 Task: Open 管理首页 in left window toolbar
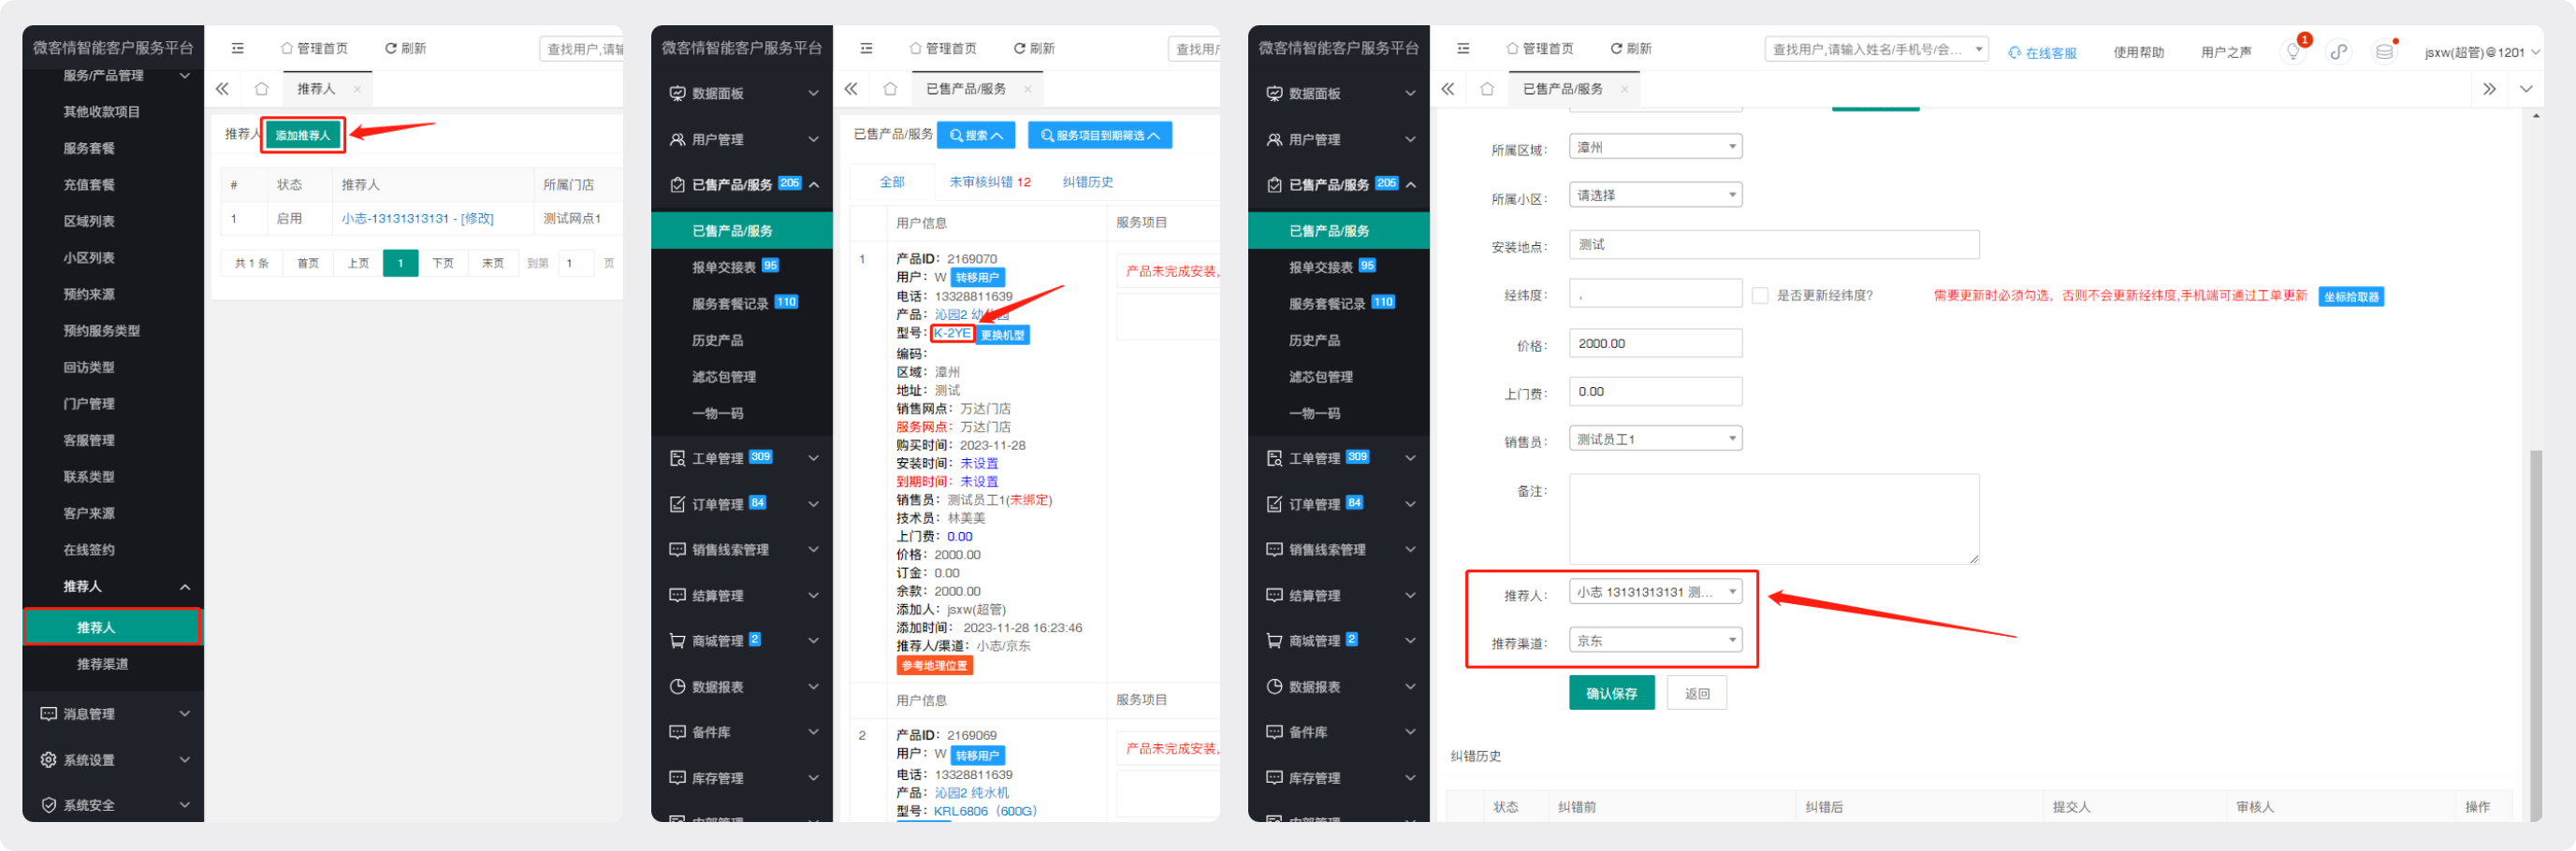(x=314, y=48)
